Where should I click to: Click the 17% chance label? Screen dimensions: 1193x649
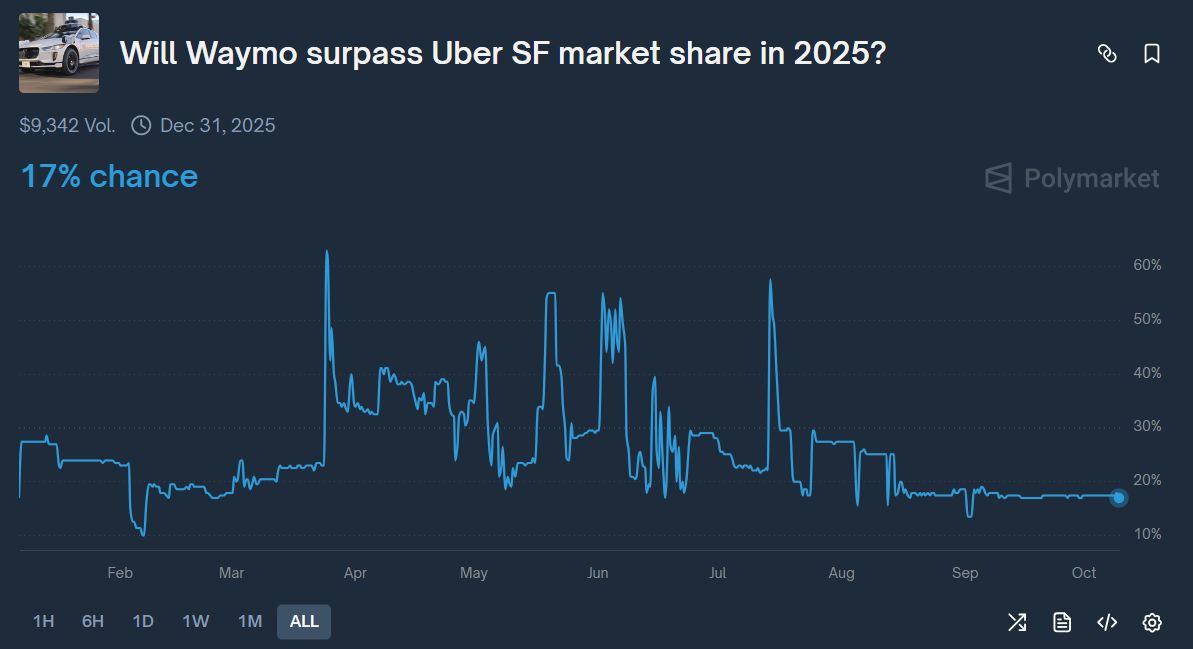tap(109, 177)
